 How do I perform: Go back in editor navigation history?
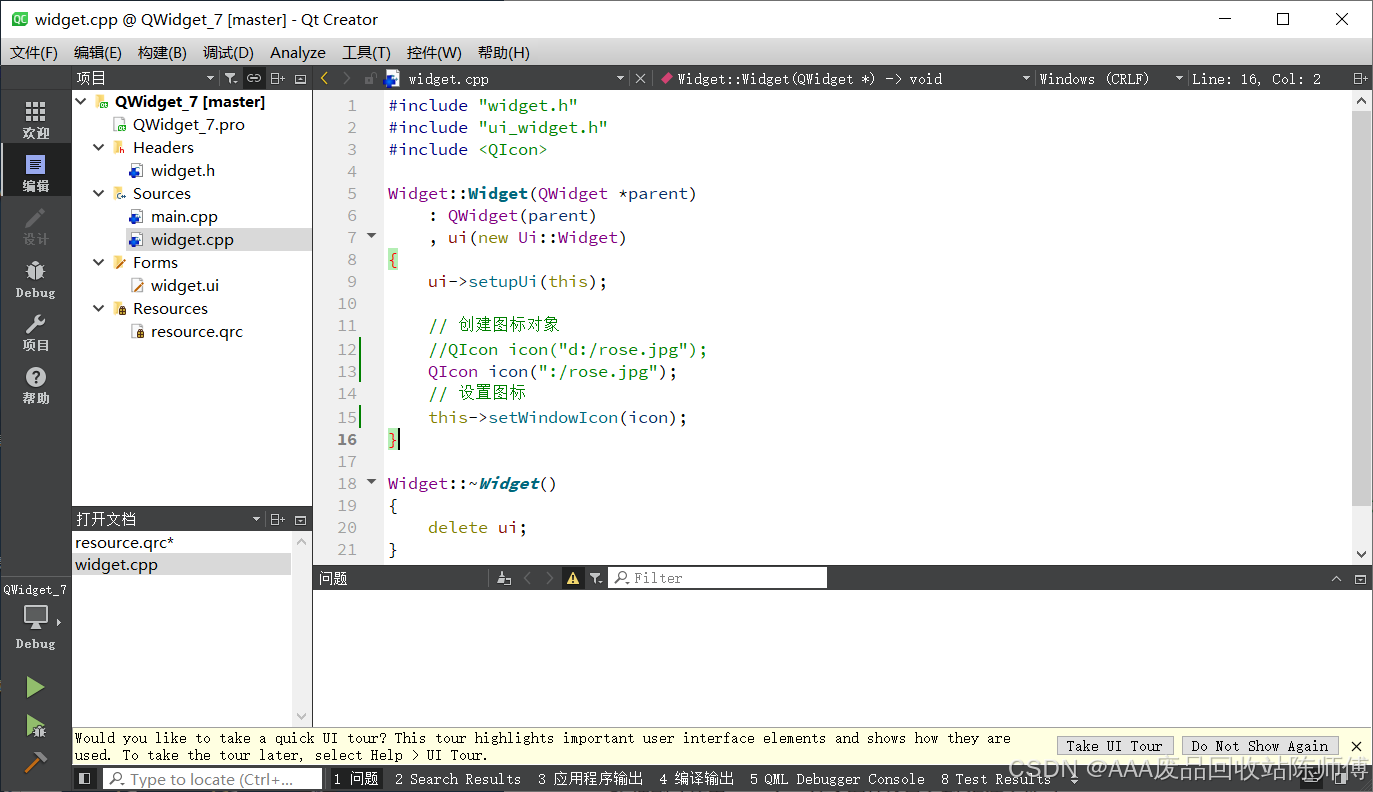click(x=324, y=78)
